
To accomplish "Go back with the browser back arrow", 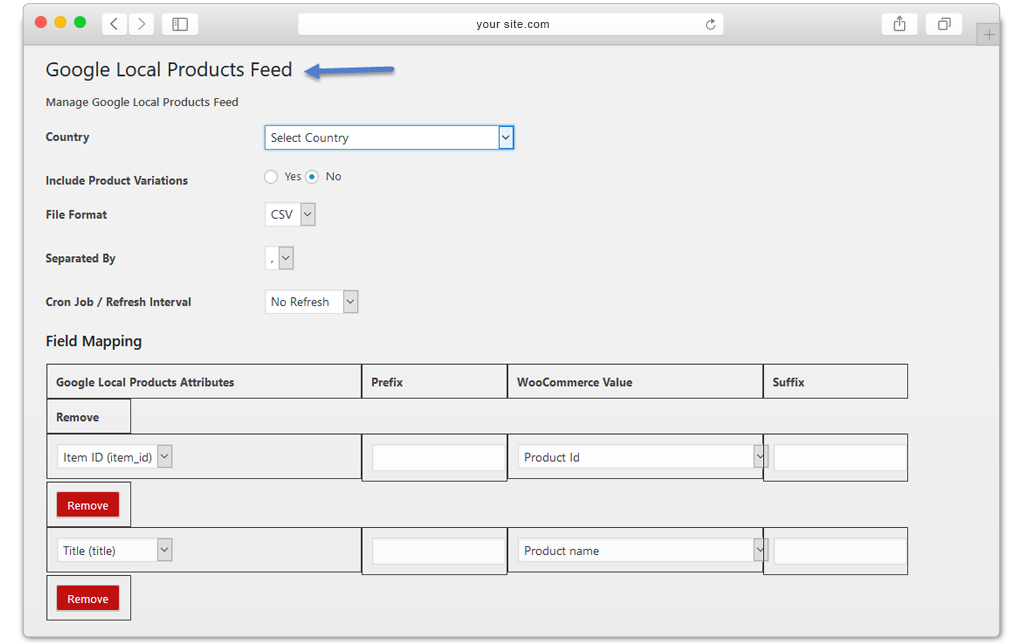I will [114, 24].
